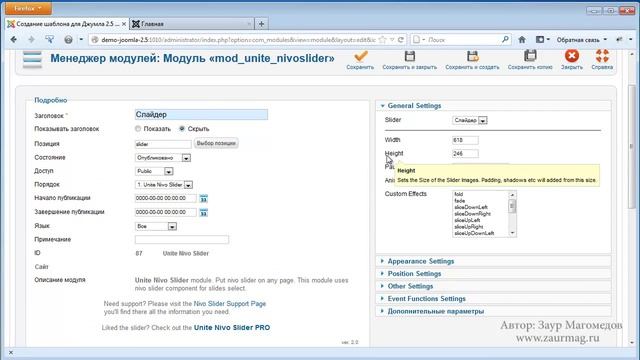Screen dimensions: 640x360
Task: Expand the Дополнительные параметры section
Action: point(493,311)
